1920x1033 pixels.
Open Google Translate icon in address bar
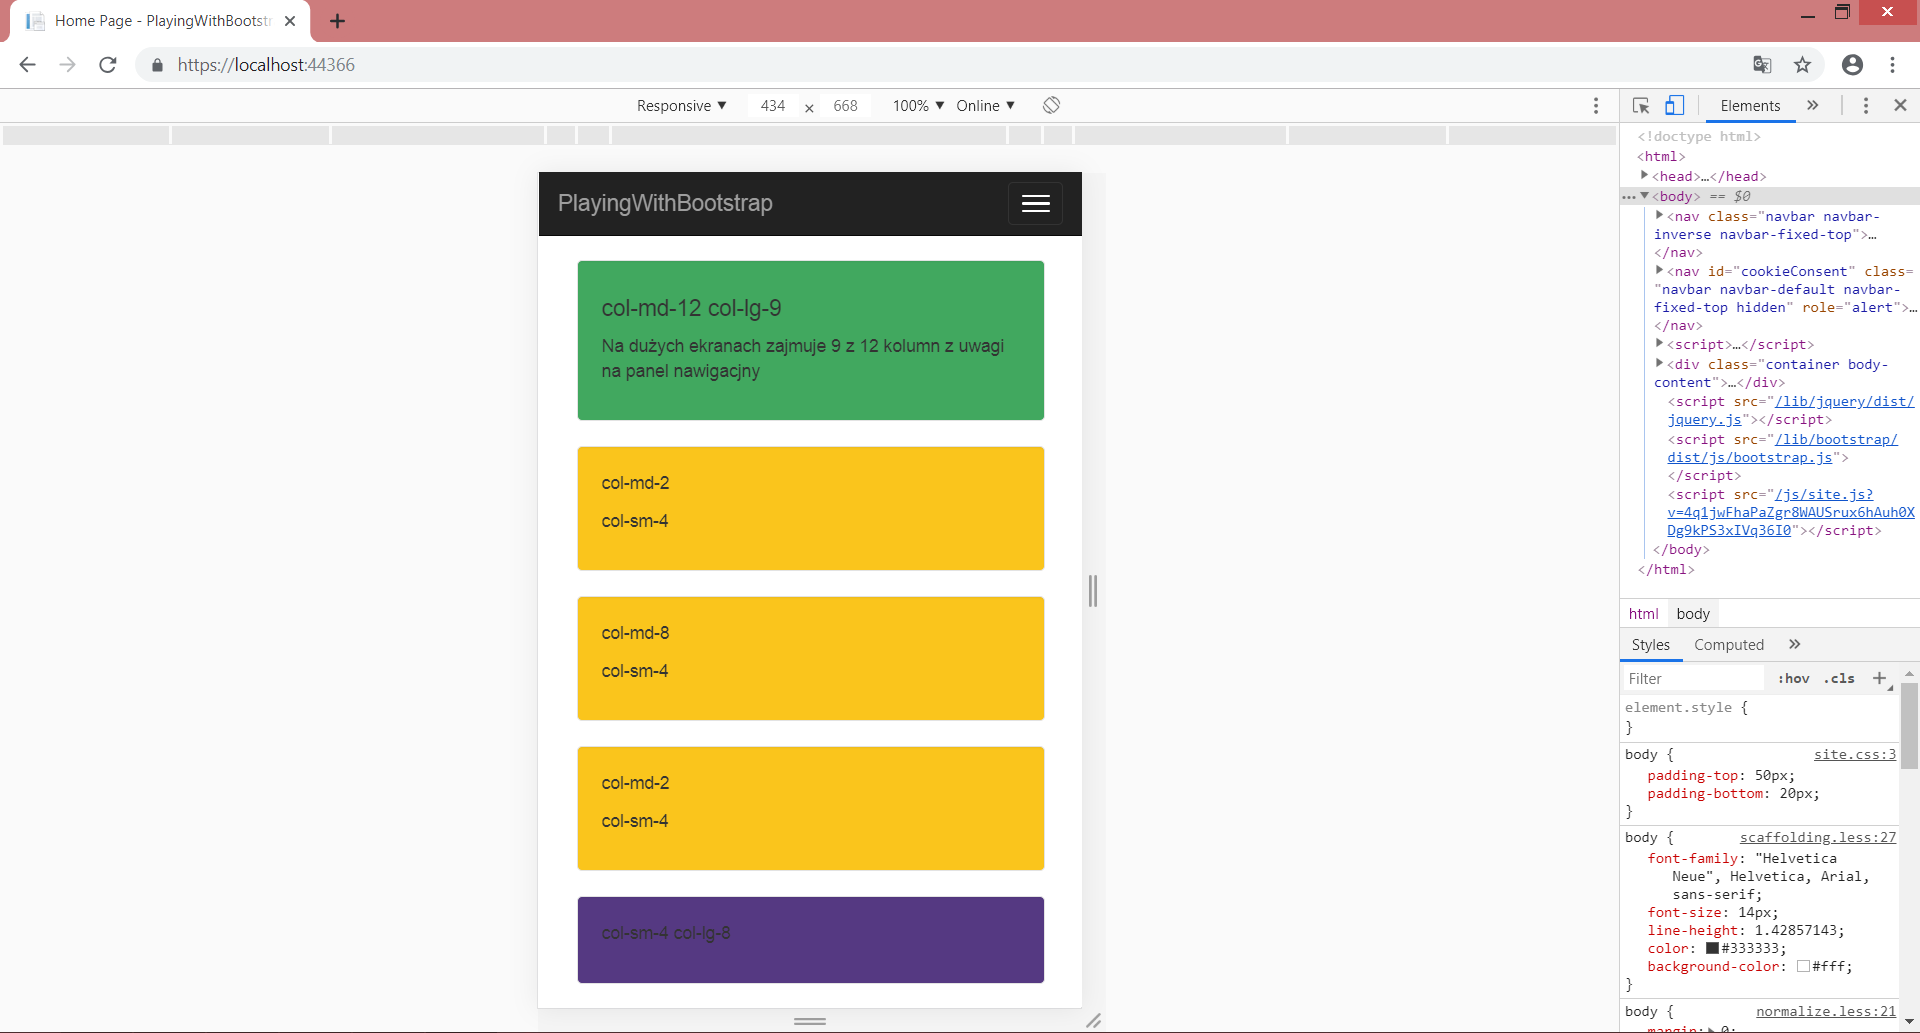(x=1762, y=65)
